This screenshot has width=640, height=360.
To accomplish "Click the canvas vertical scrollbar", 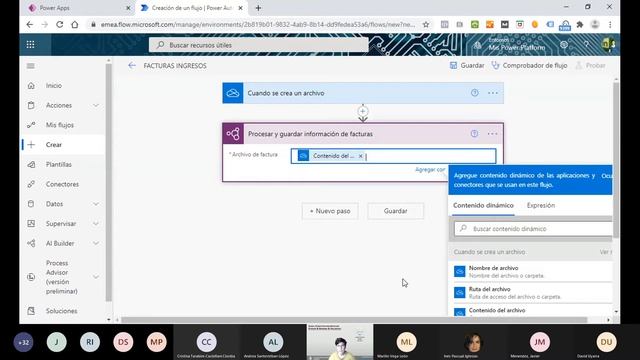I will tap(616, 159).
